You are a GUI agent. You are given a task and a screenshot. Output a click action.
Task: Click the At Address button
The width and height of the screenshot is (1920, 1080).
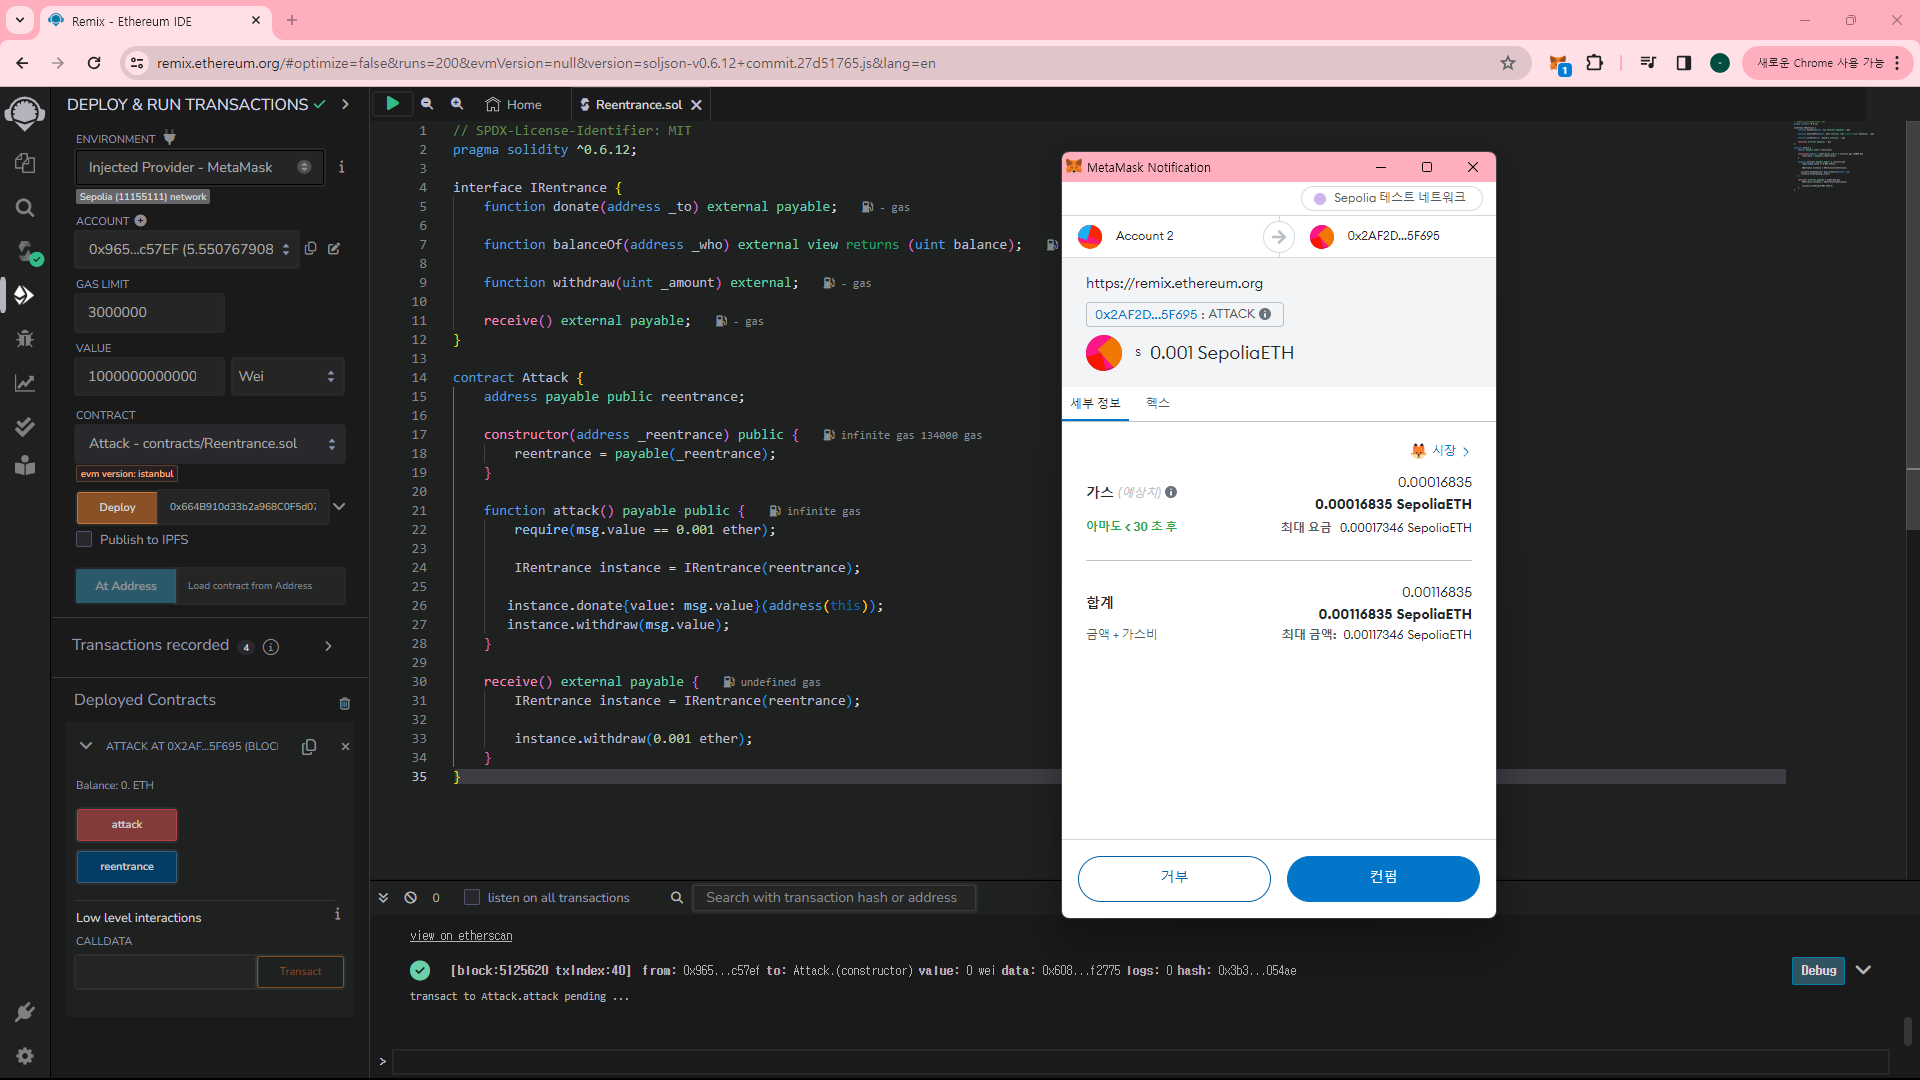pos(126,586)
